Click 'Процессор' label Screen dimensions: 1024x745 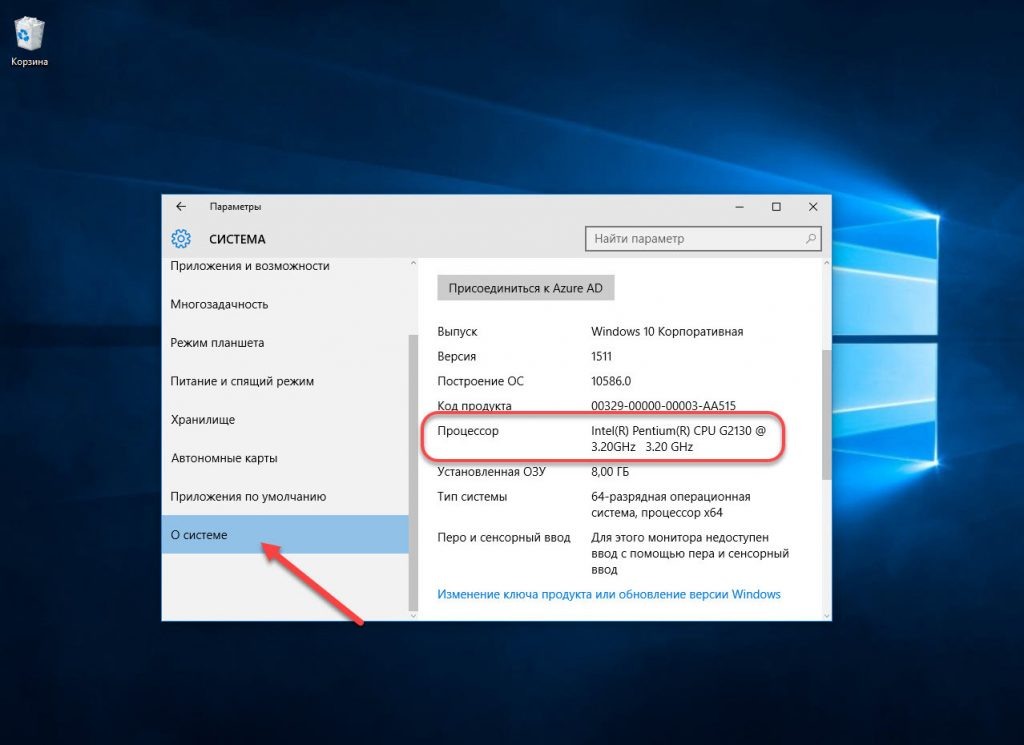tap(468, 431)
